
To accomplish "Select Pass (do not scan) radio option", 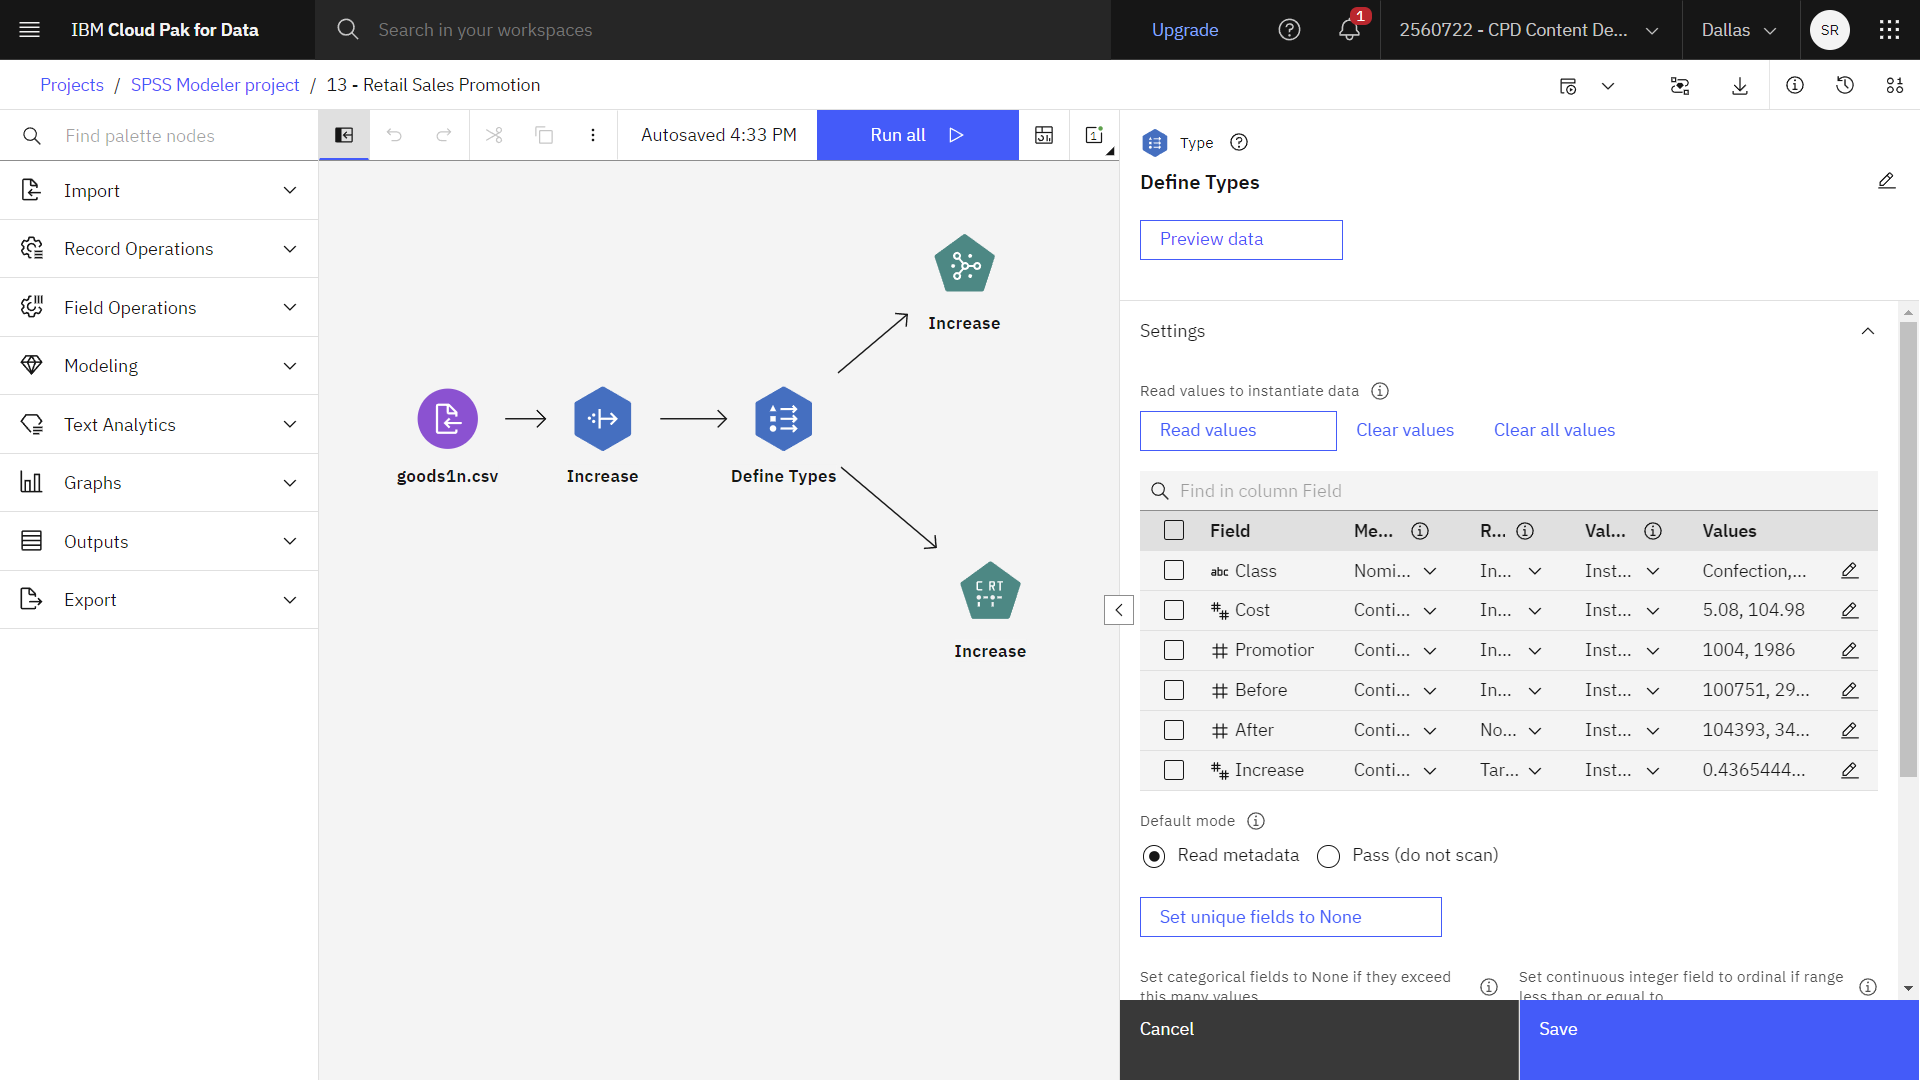I will coord(1328,856).
